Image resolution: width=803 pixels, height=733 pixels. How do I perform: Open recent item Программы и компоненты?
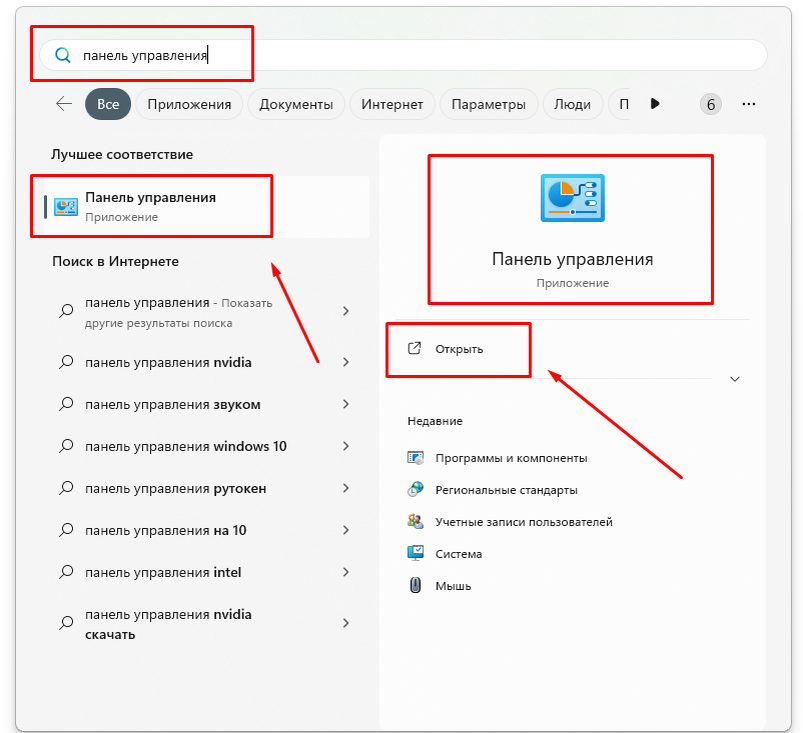point(511,458)
